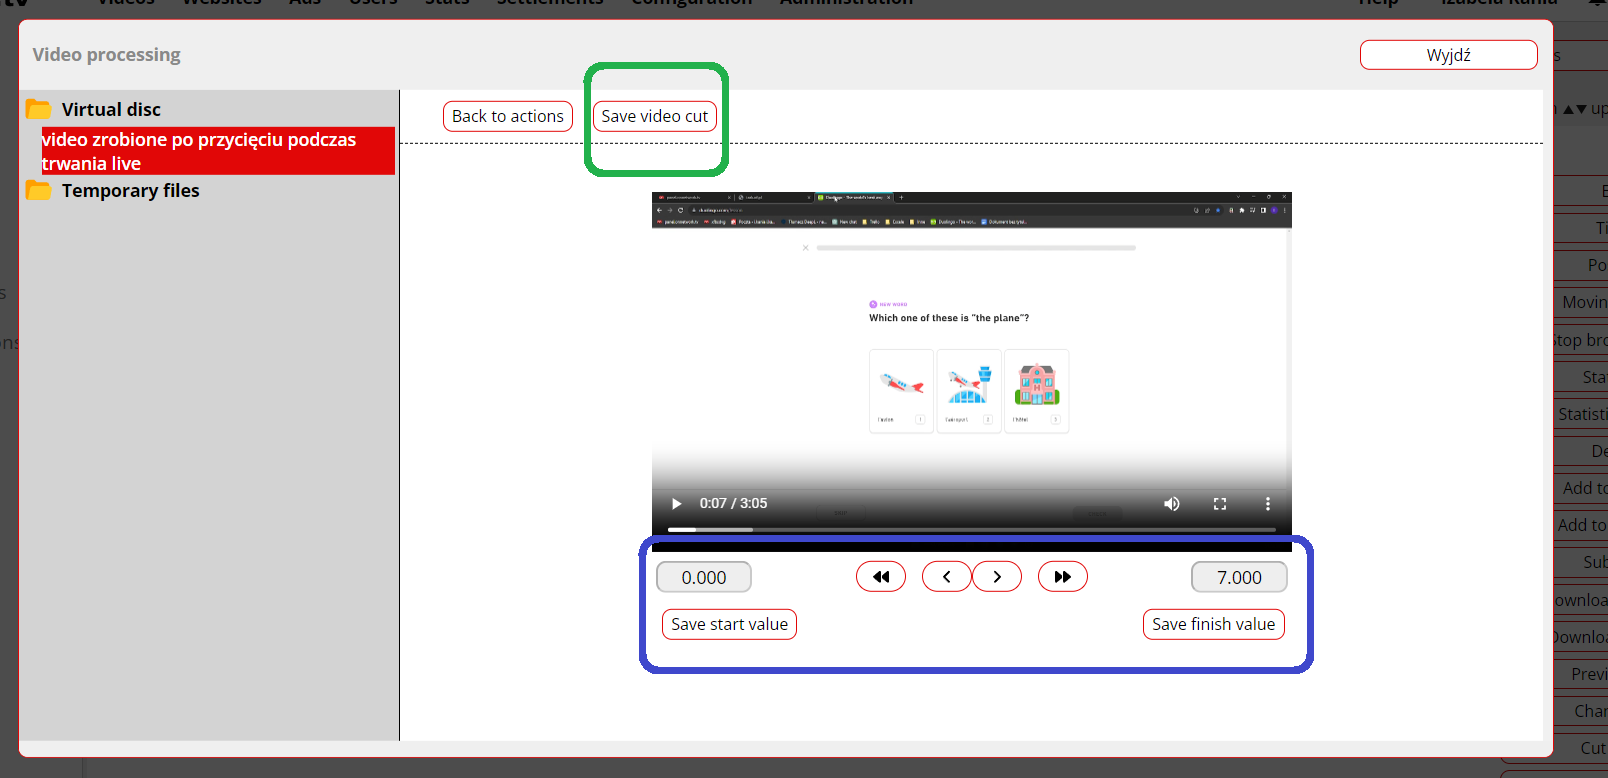The image size is (1608, 778).
Task: Expand the Temporary files folder
Action: click(x=130, y=191)
